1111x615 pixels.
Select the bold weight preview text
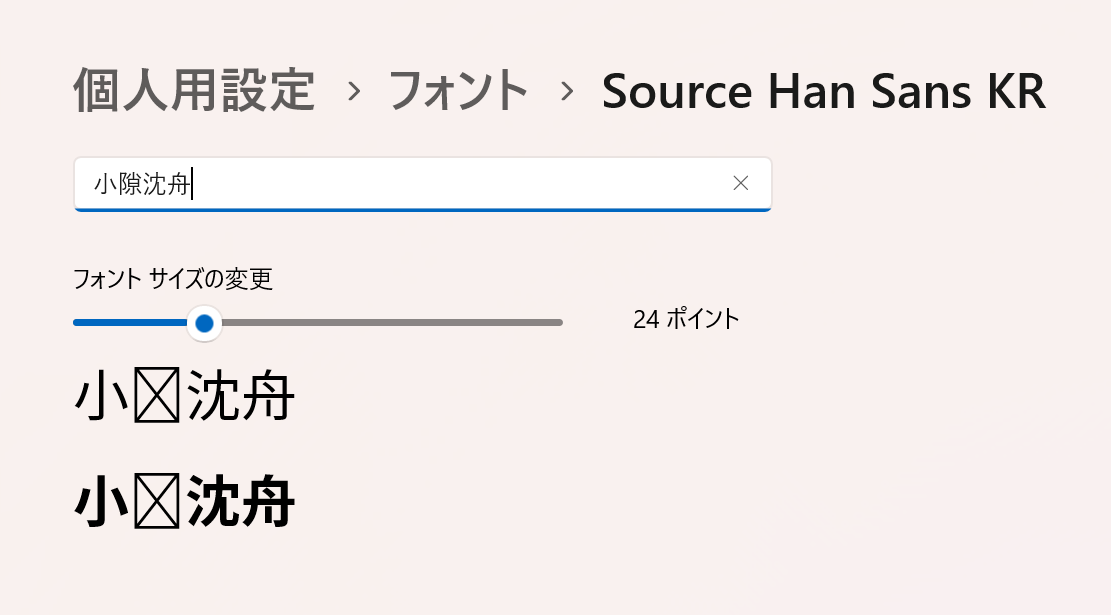pyautogui.click(x=185, y=502)
